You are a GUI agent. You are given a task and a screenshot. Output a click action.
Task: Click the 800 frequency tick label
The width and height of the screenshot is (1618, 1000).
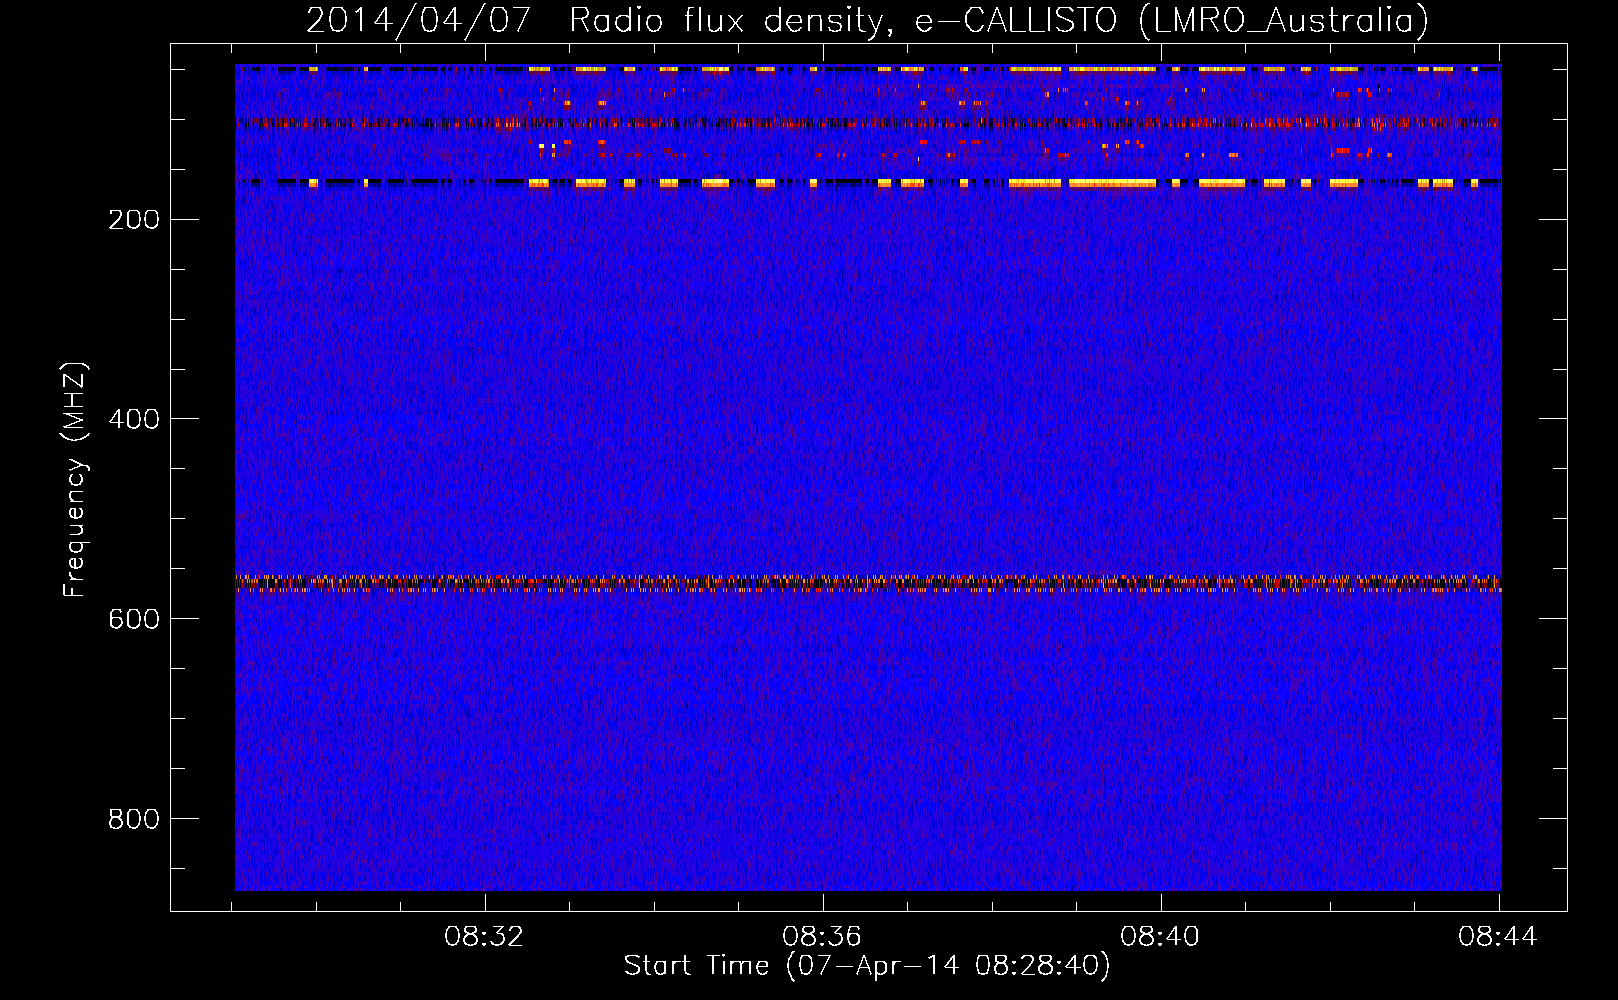(x=134, y=819)
